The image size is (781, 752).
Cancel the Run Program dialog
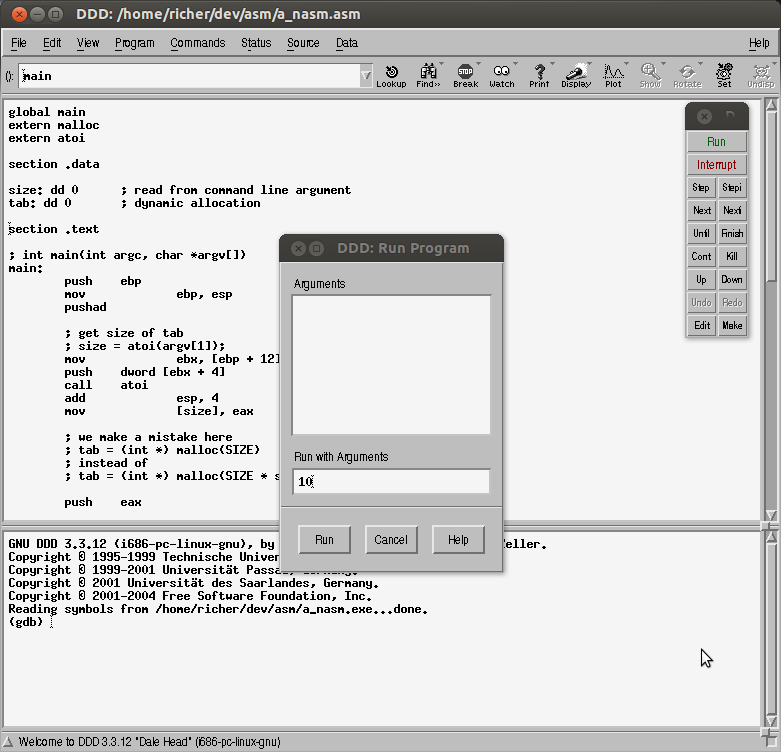click(x=391, y=540)
